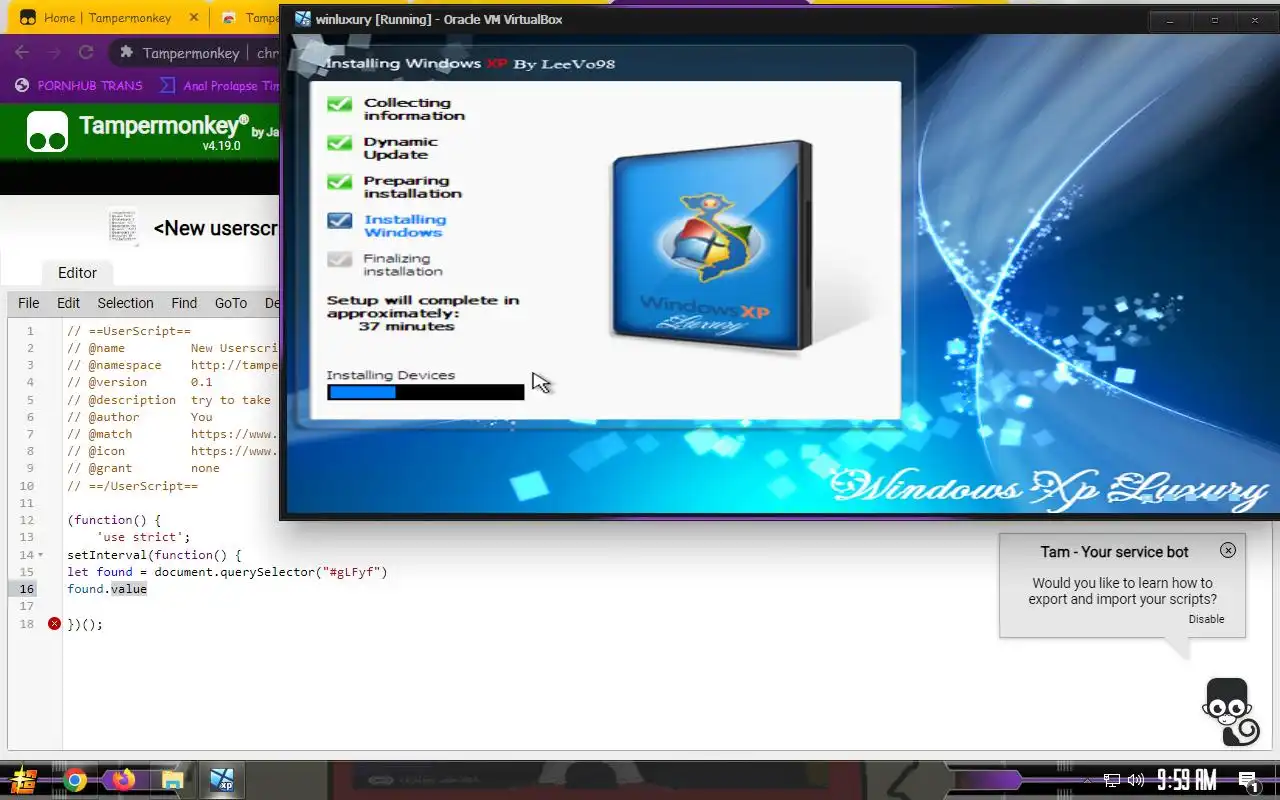Go forward in Chrome

(x=54, y=53)
